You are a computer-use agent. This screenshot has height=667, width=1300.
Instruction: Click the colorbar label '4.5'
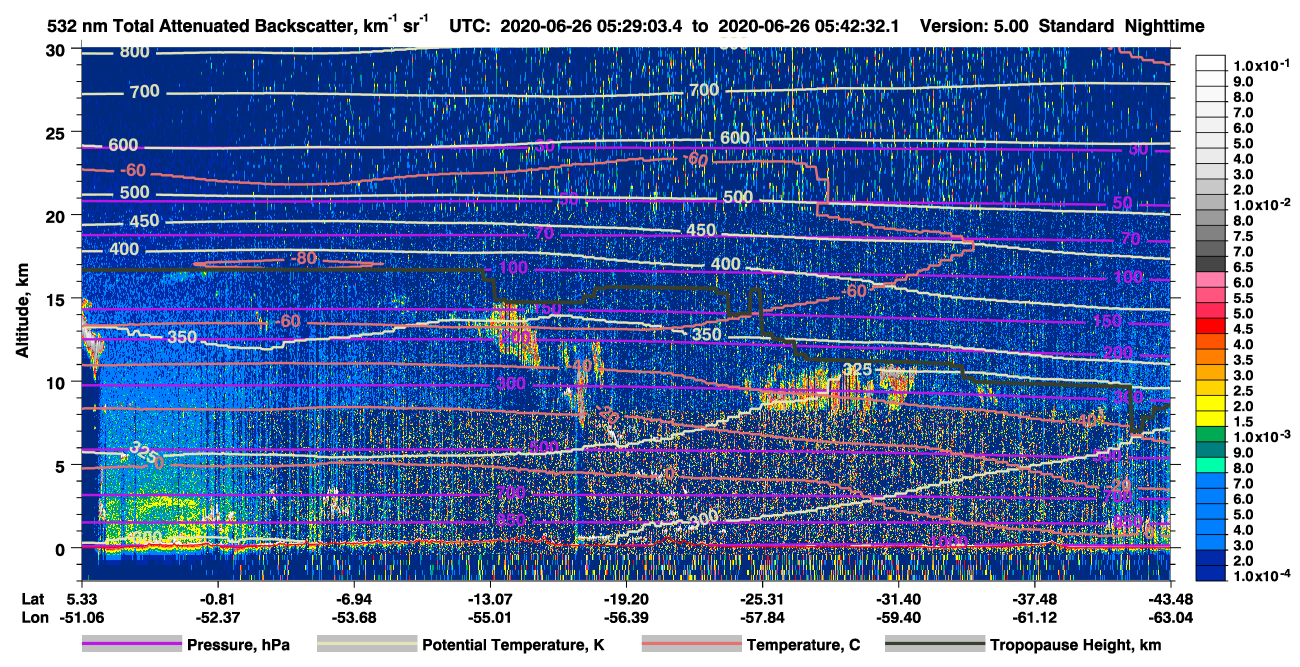pos(1242,328)
